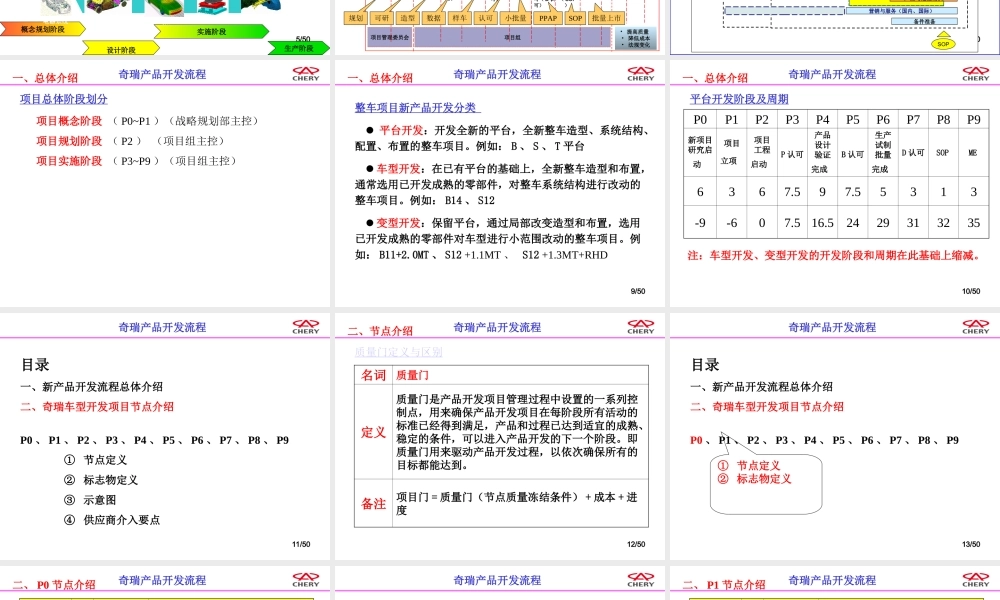Click the red 项目概念阶段 text
Image resolution: width=1000 pixels, height=600 pixels.
click(69, 121)
